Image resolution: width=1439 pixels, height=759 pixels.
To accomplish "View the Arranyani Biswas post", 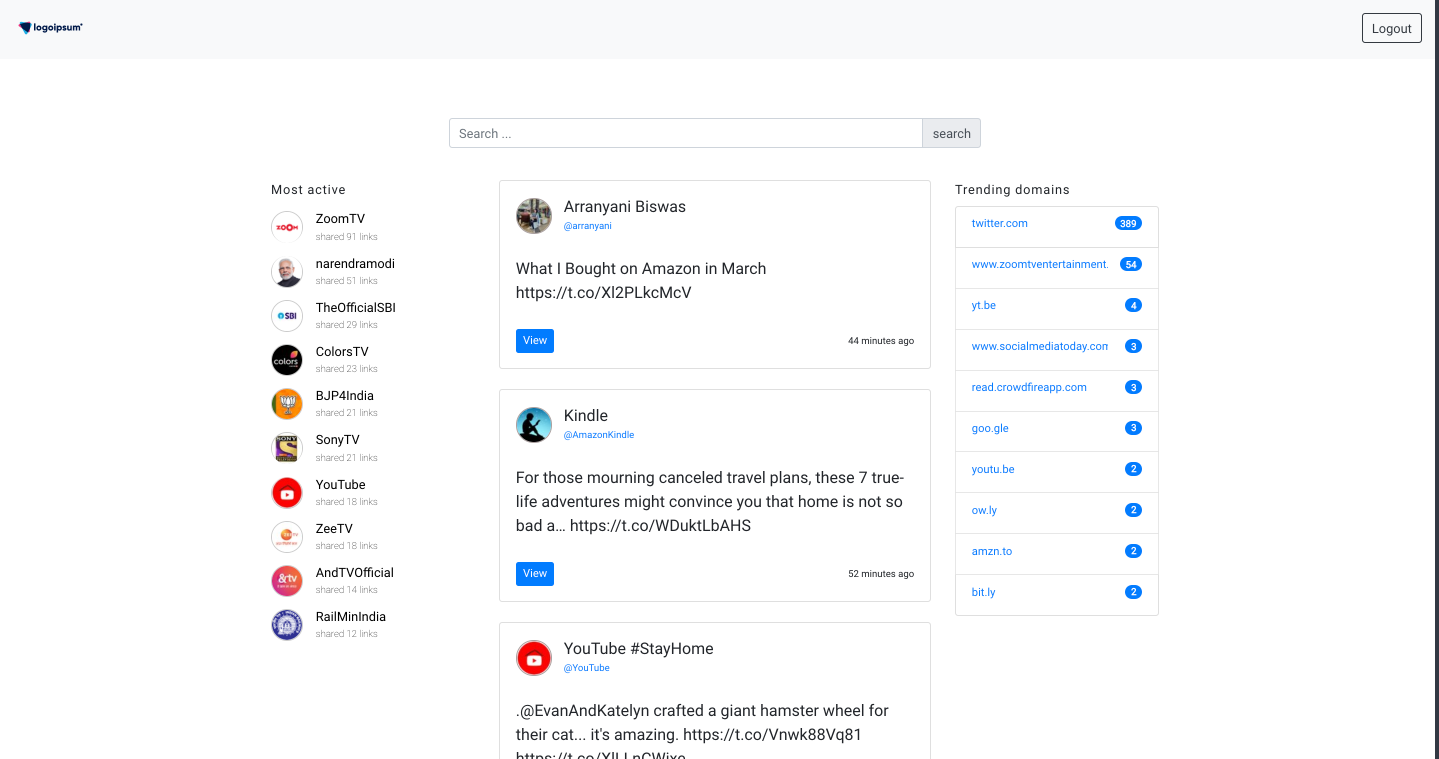I will tap(535, 341).
